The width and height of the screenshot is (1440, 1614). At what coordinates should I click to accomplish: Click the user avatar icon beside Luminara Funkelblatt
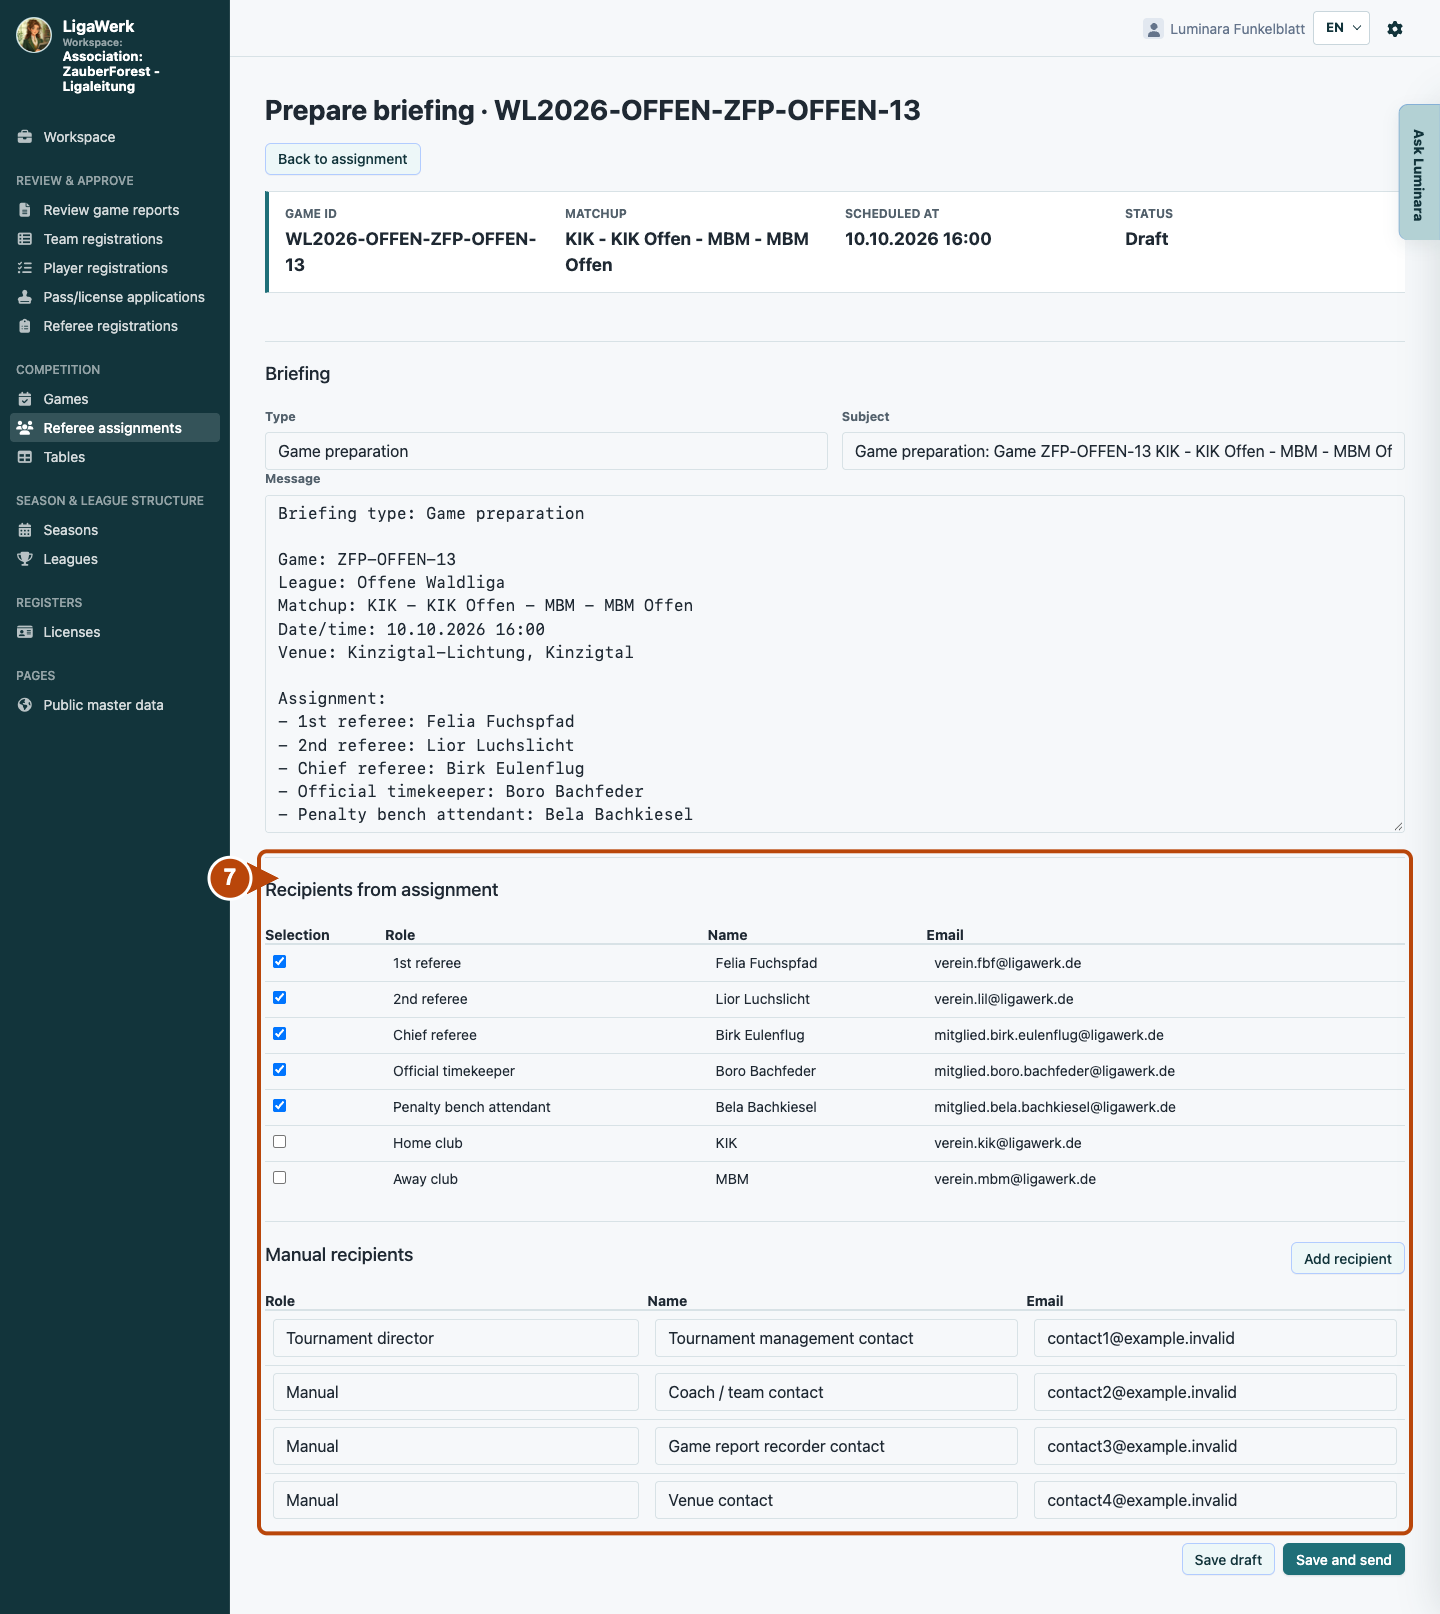tap(1153, 29)
